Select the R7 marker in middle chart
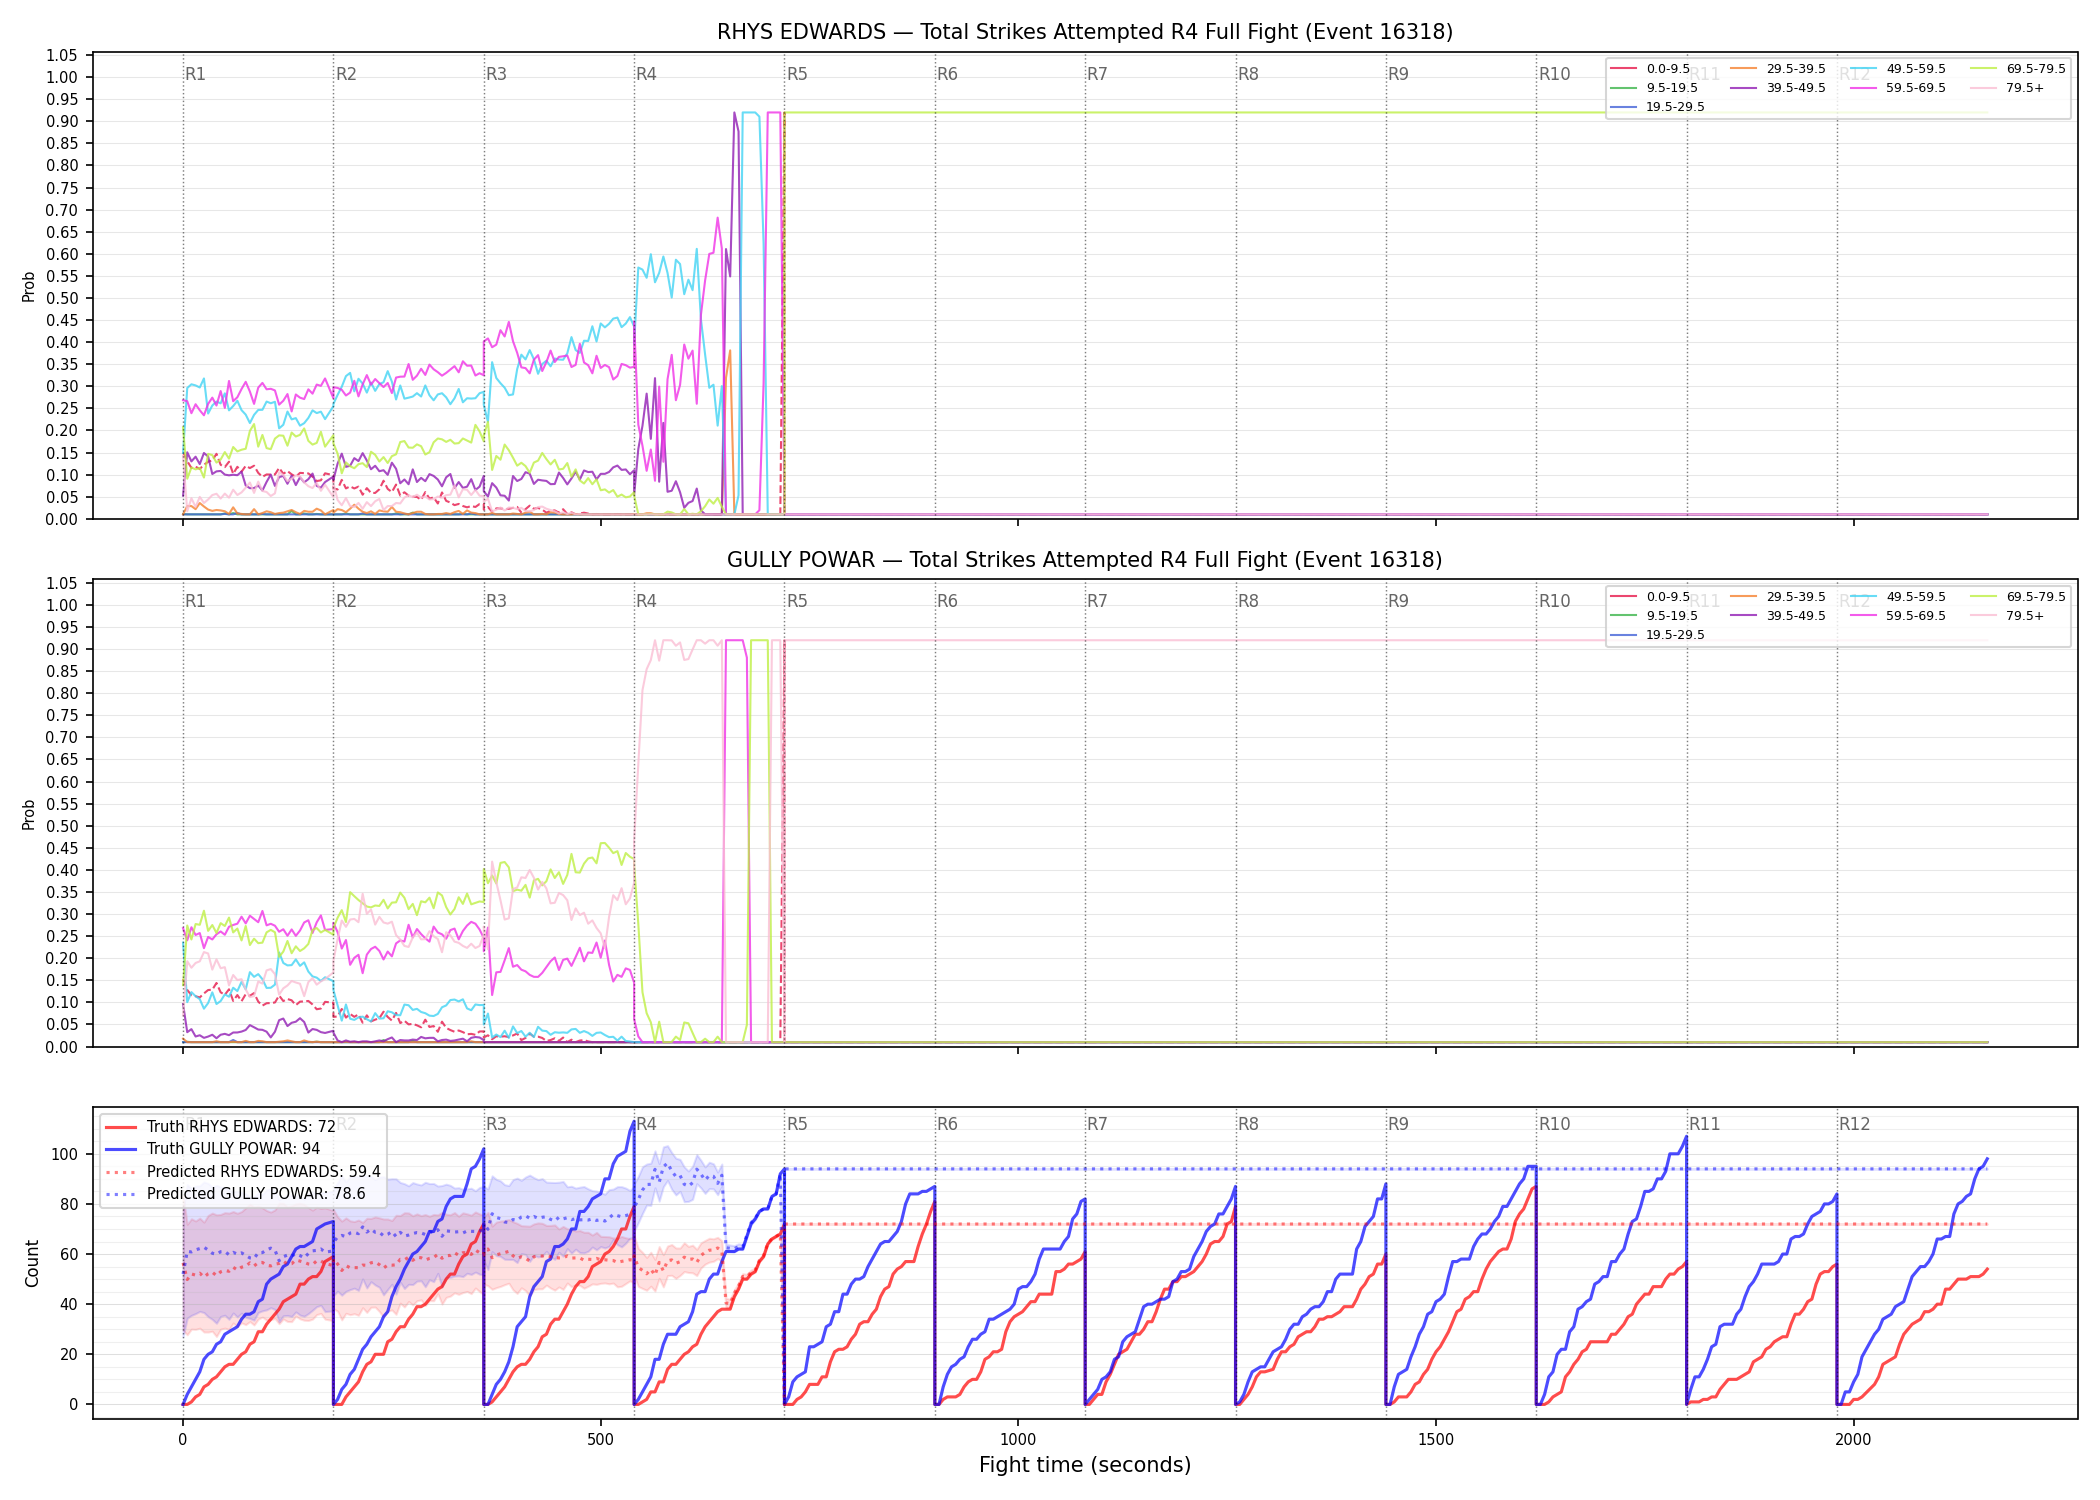Viewport: 2100px width, 1500px height. (1097, 601)
